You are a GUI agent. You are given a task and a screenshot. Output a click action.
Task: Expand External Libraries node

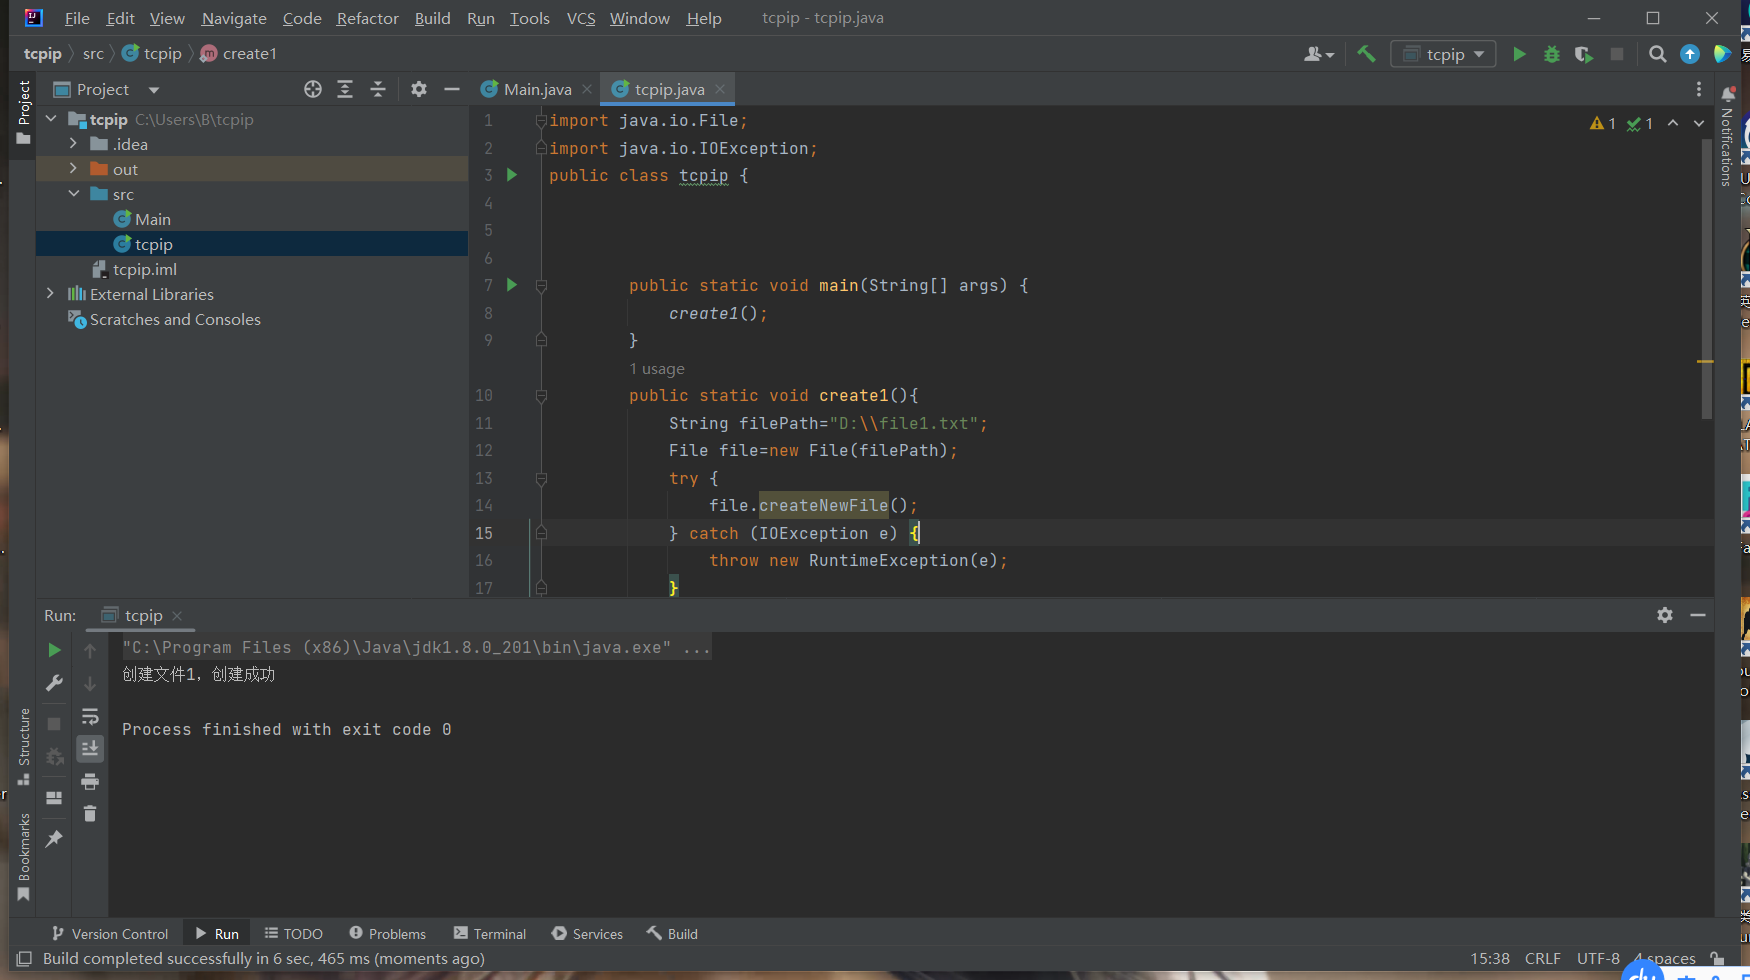click(x=50, y=294)
